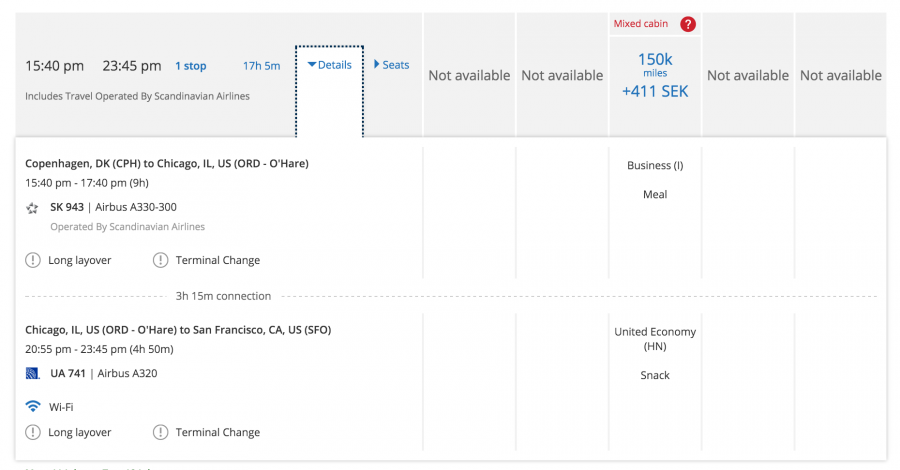
Task: Click the UA 741 flight number
Action: point(69,373)
